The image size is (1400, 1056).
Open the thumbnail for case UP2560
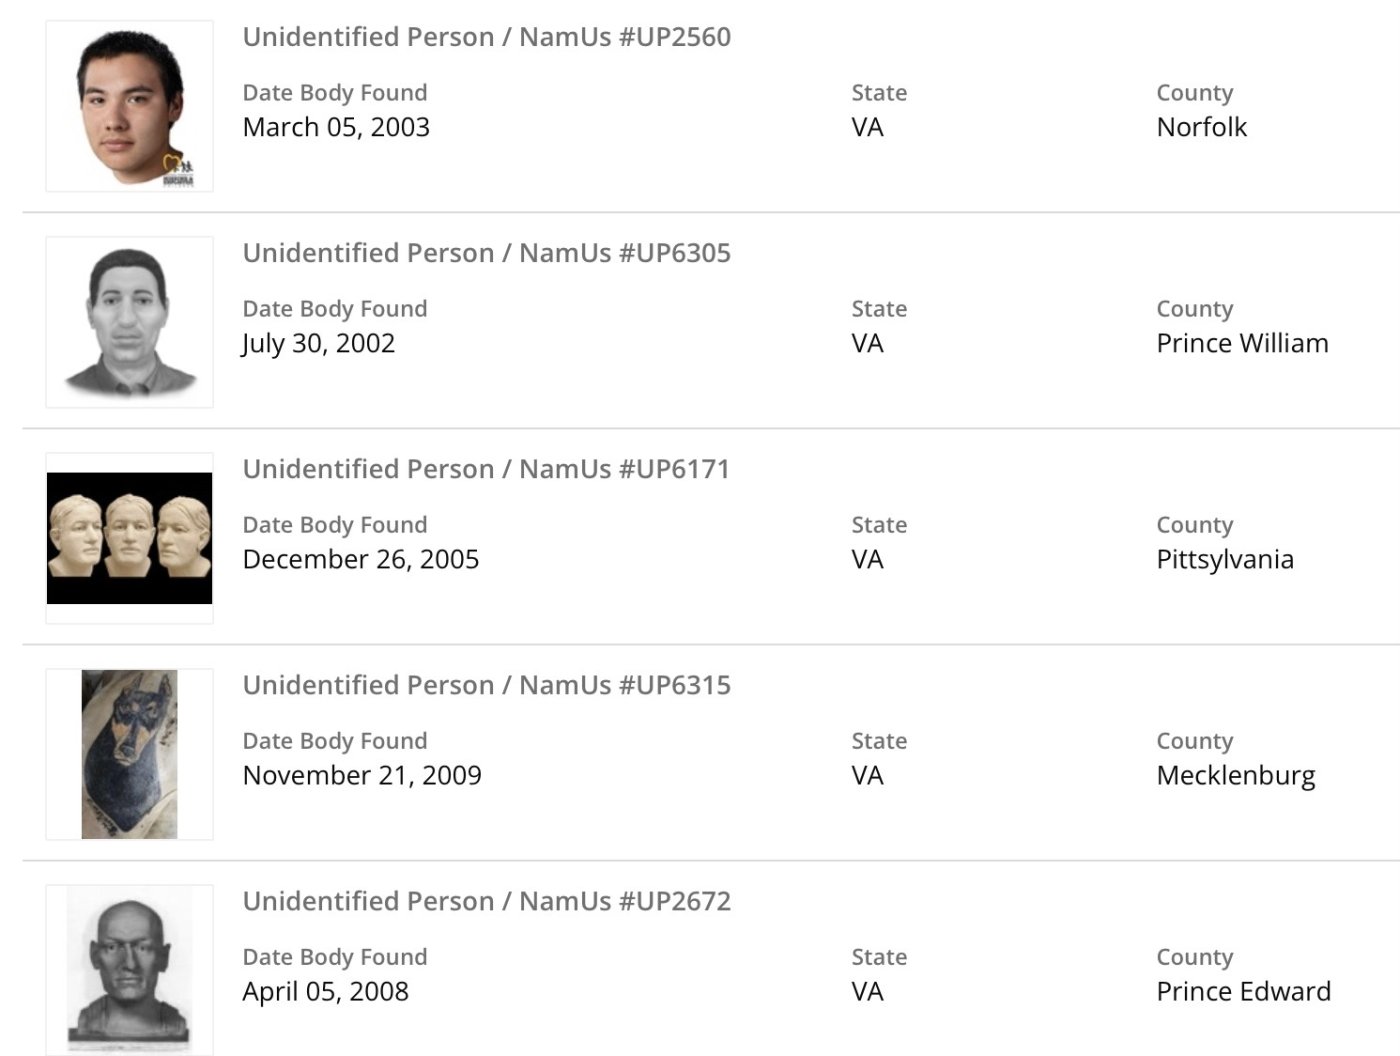point(129,106)
